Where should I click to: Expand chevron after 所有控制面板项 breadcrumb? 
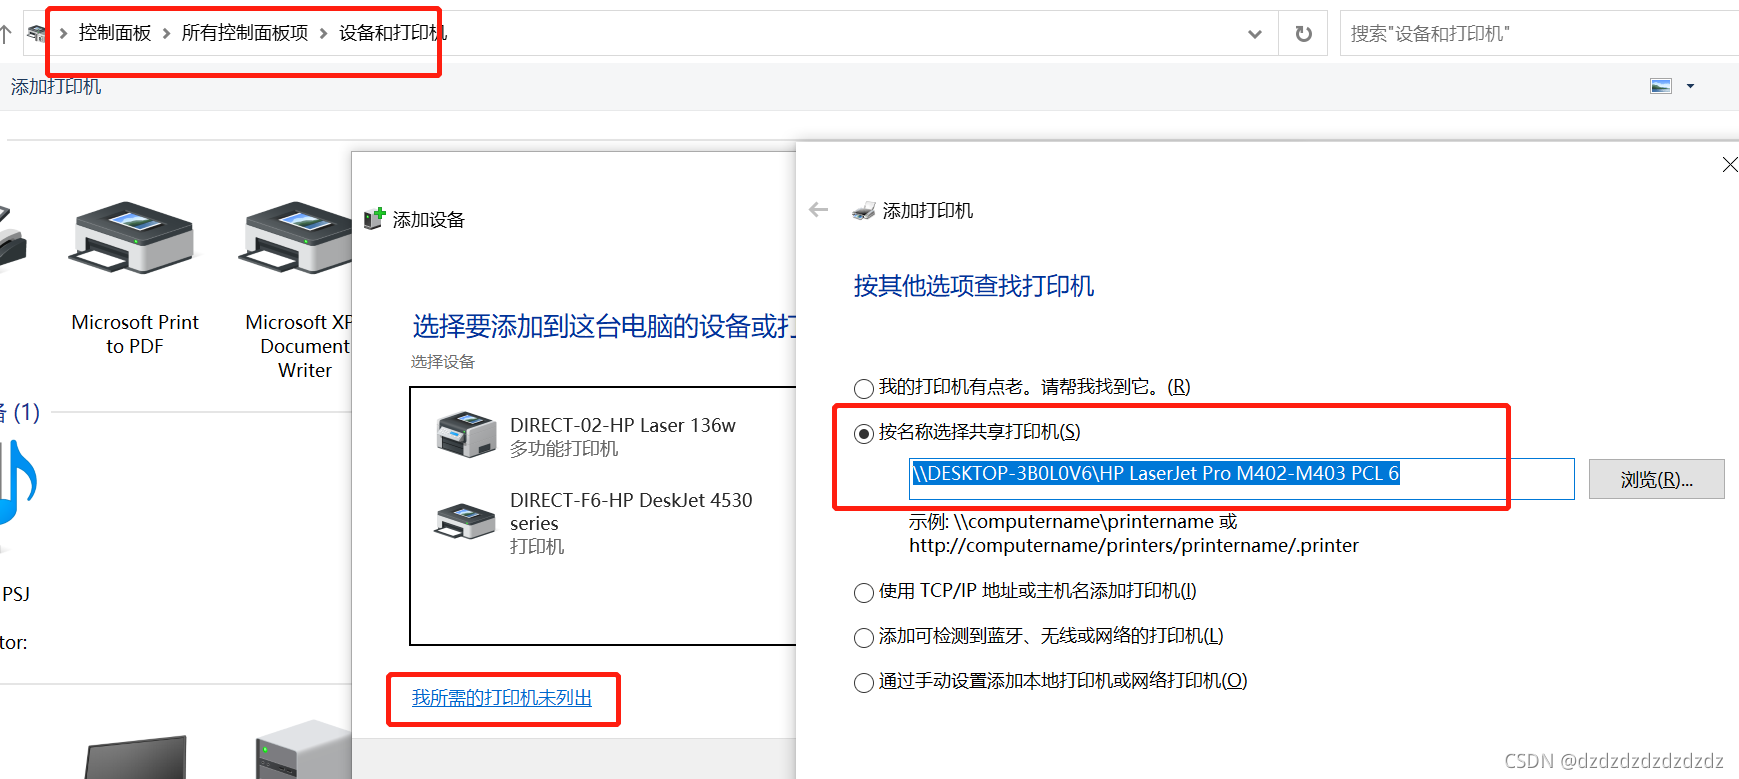[x=323, y=34]
